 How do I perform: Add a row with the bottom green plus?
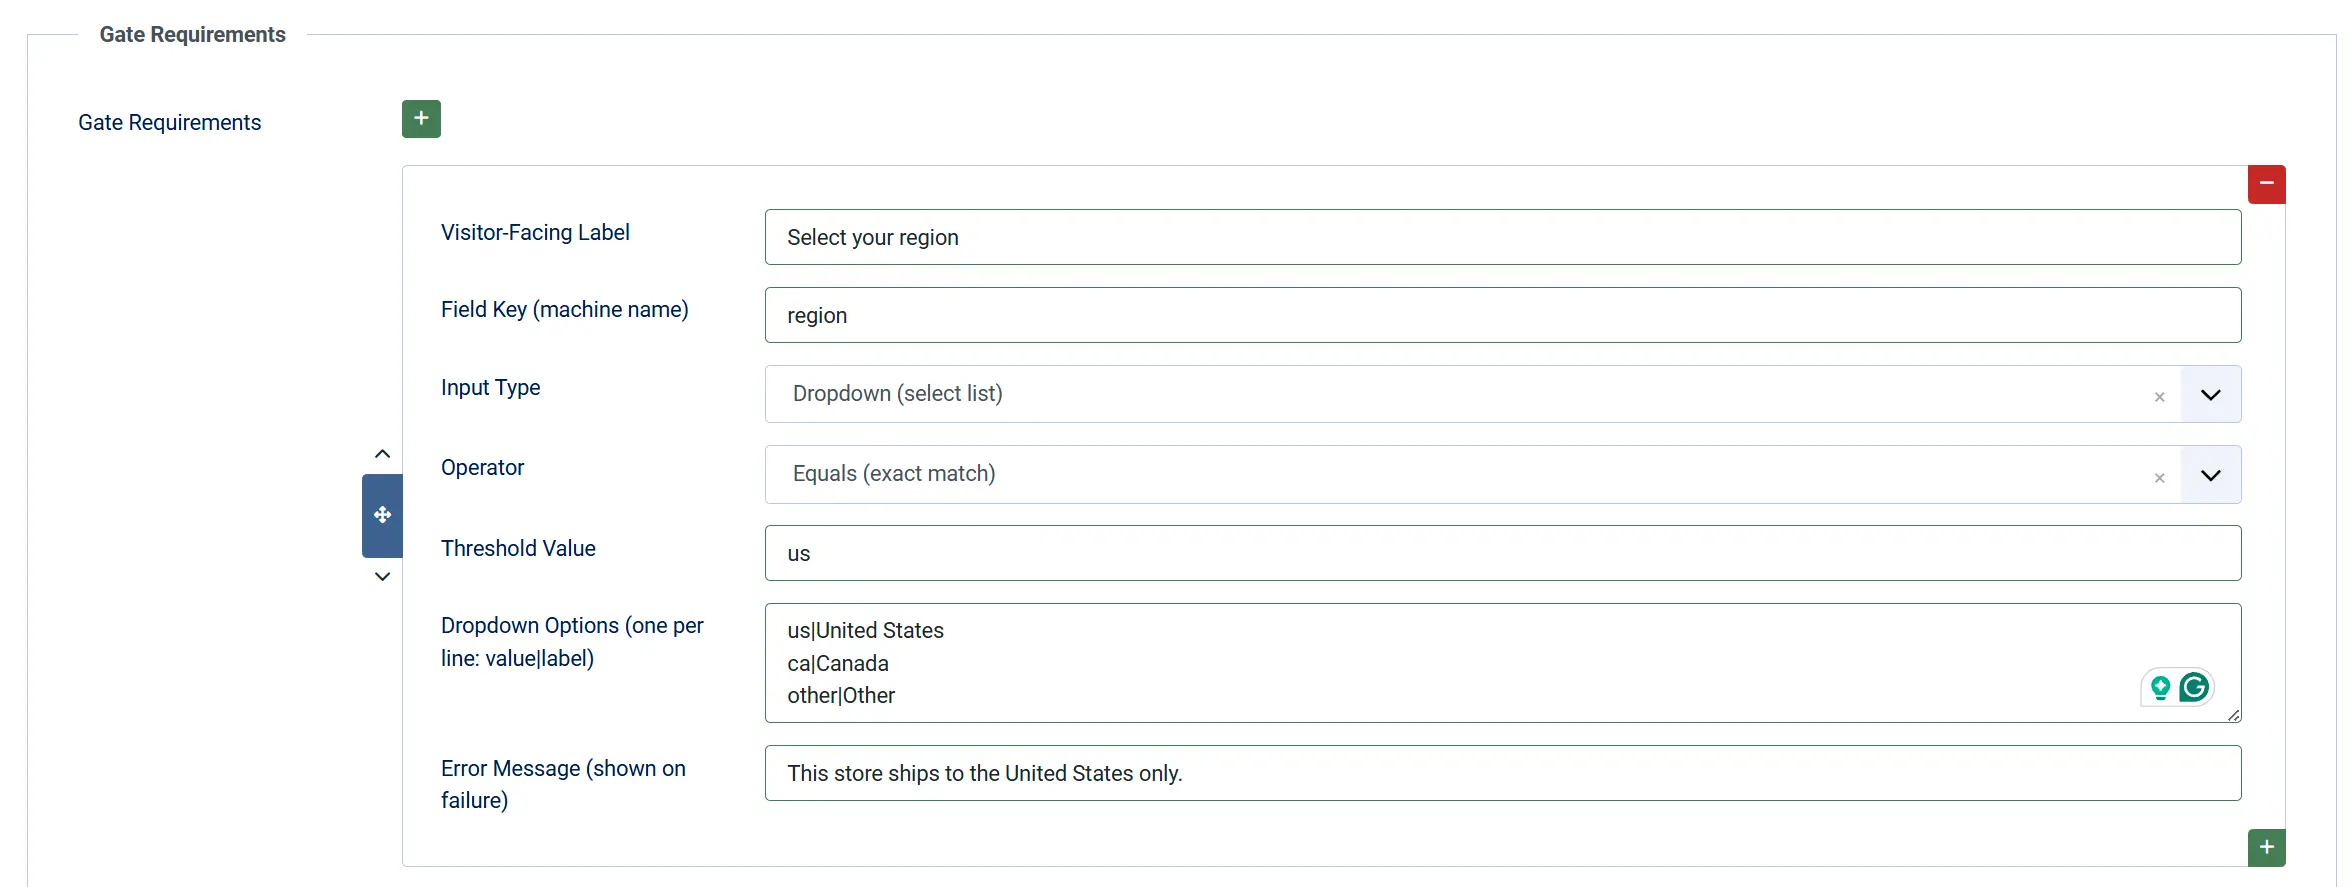coord(2266,848)
